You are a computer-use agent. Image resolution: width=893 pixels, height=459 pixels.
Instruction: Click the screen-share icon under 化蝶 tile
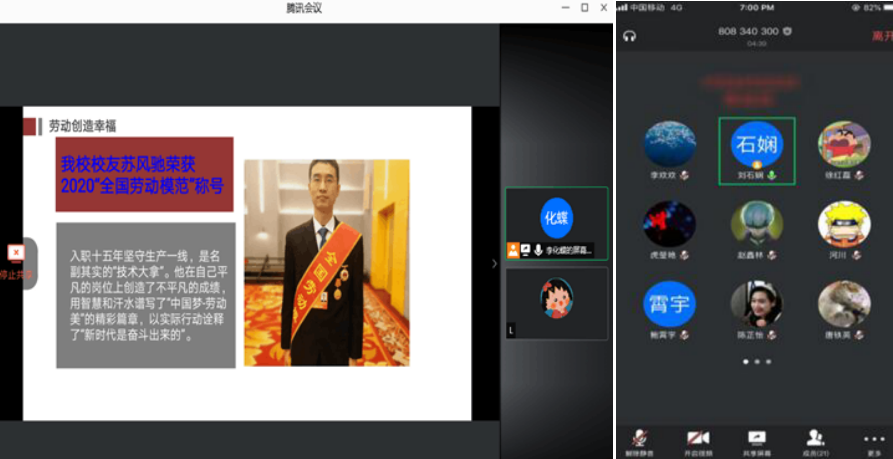[525, 250]
